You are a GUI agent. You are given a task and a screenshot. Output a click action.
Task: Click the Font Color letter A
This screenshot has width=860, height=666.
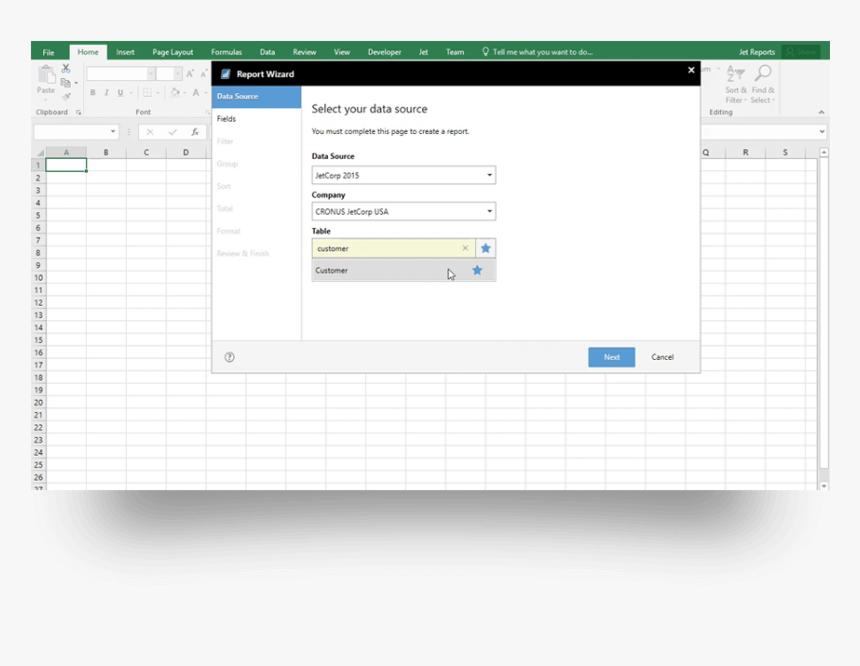[x=195, y=93]
